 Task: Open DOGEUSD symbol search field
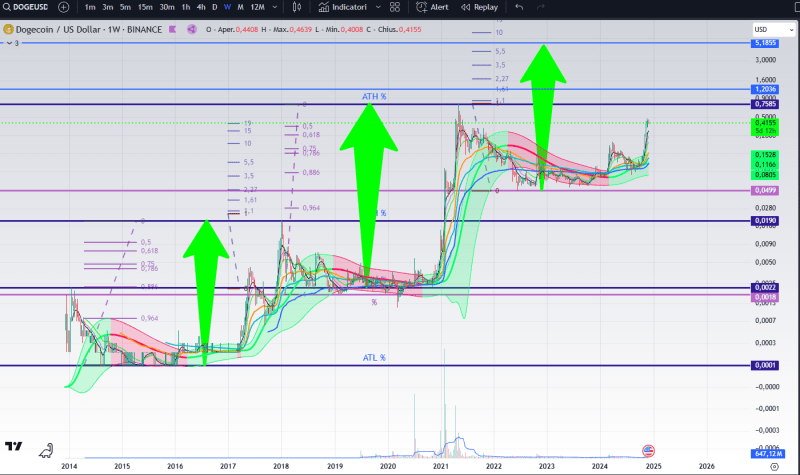pyautogui.click(x=27, y=7)
